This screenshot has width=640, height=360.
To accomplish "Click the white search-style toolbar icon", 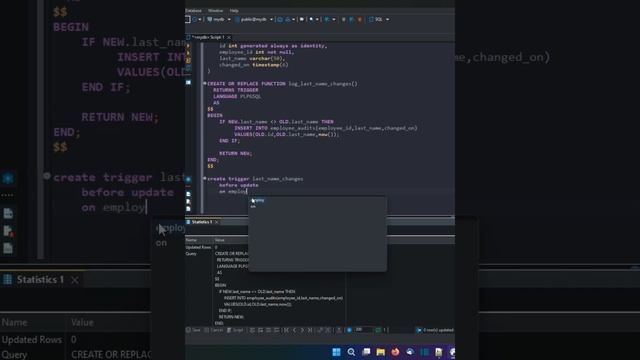I will [311, 19].
